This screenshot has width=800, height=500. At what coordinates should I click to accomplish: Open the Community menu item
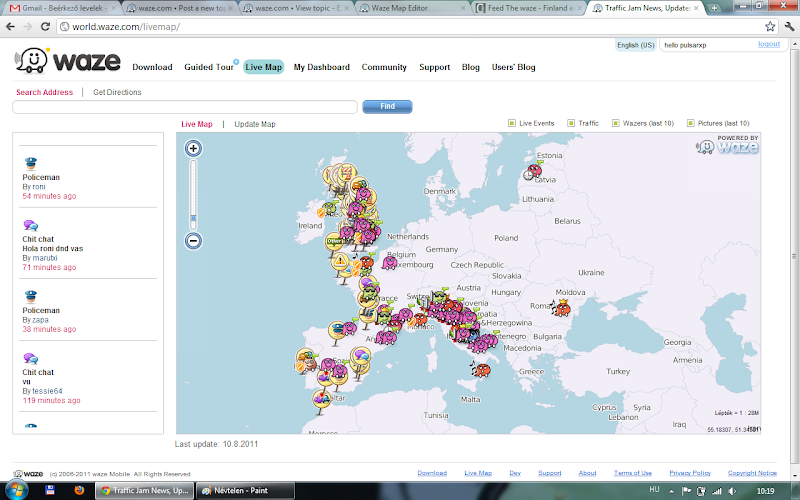[x=384, y=67]
